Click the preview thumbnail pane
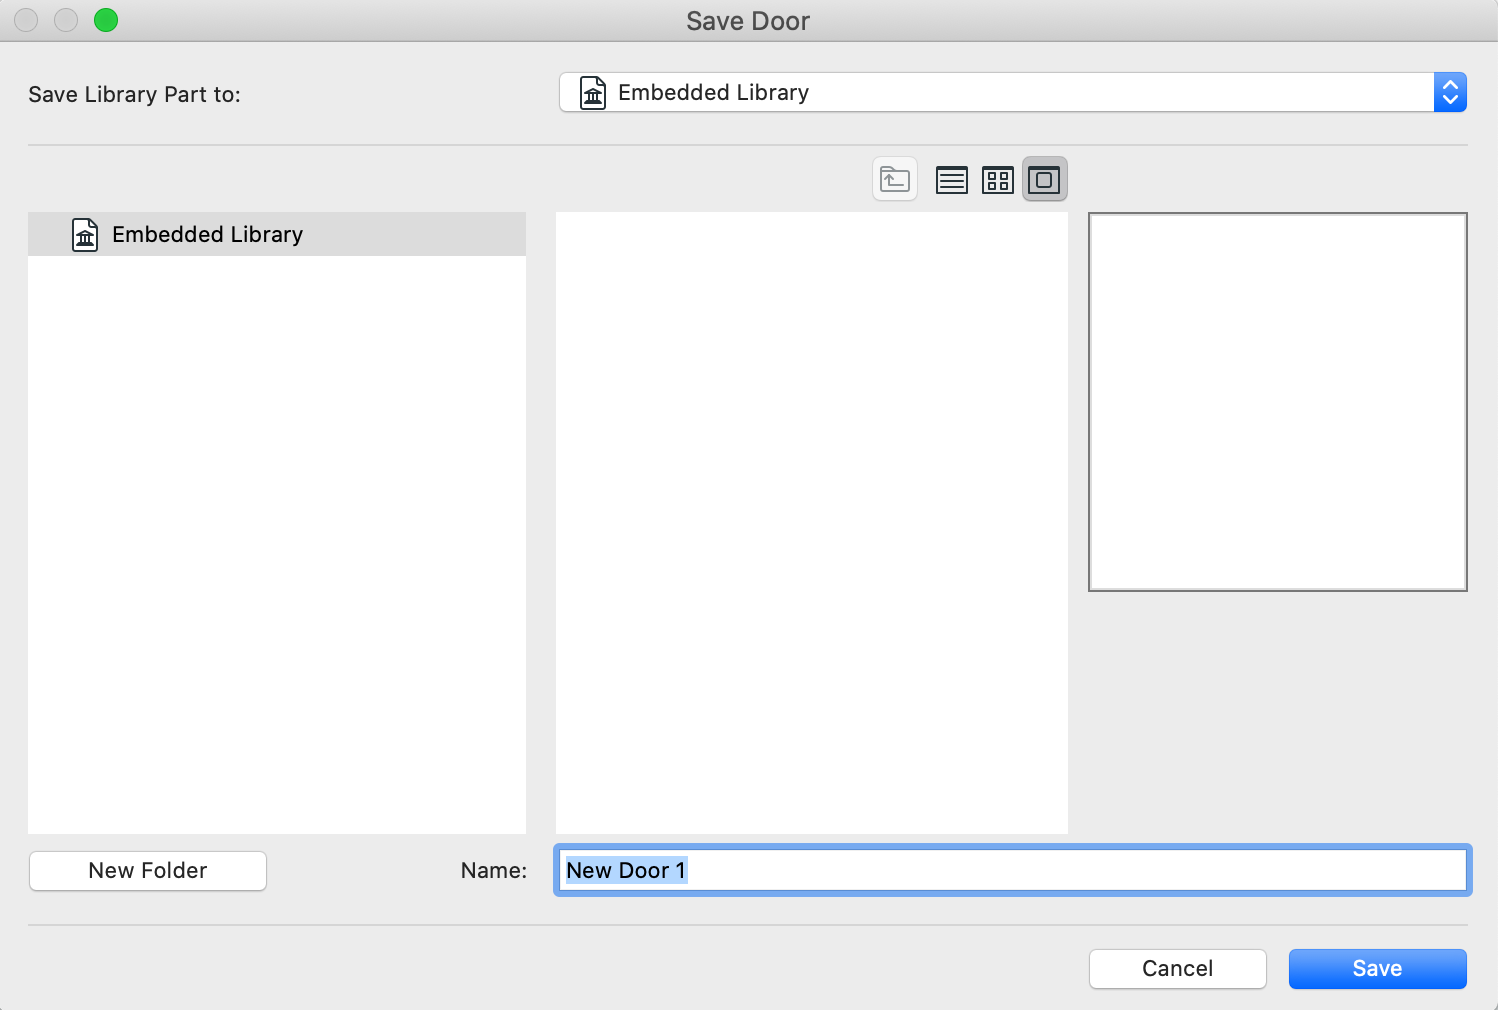The image size is (1498, 1010). (x=1278, y=402)
